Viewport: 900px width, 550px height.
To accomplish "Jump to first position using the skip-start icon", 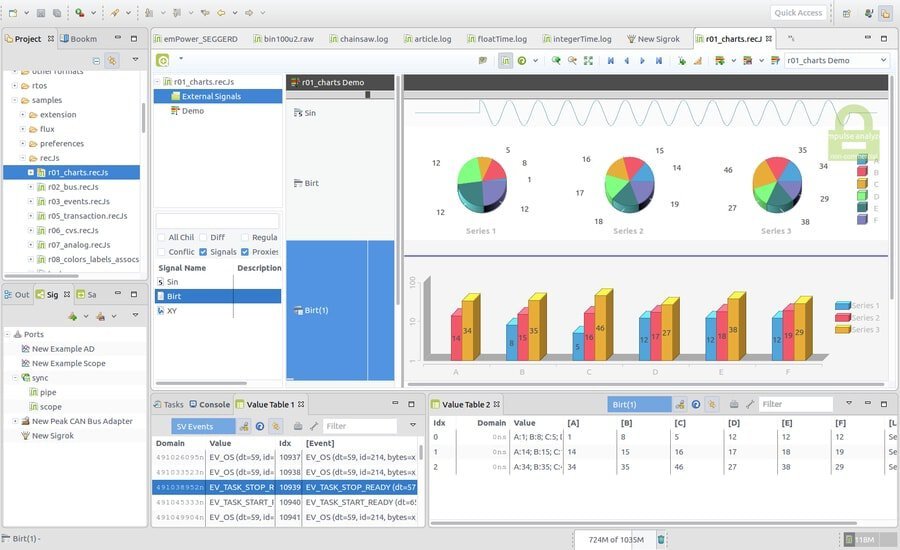I will click(x=610, y=61).
